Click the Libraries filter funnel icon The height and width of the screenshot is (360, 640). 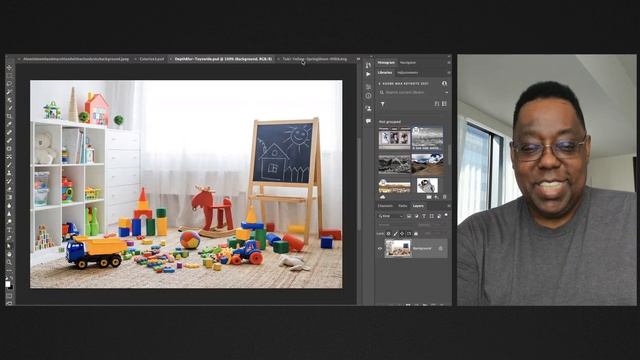tap(382, 104)
